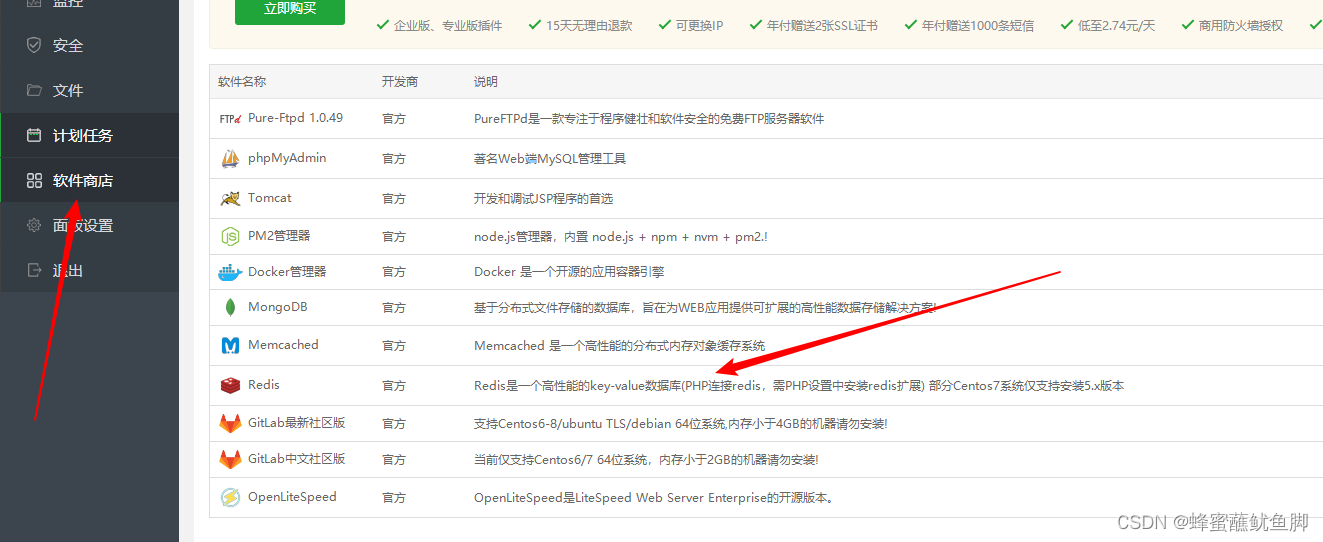Screen dimensions: 1323x542
Task: Open 安全 in the sidebar
Action: (68, 46)
